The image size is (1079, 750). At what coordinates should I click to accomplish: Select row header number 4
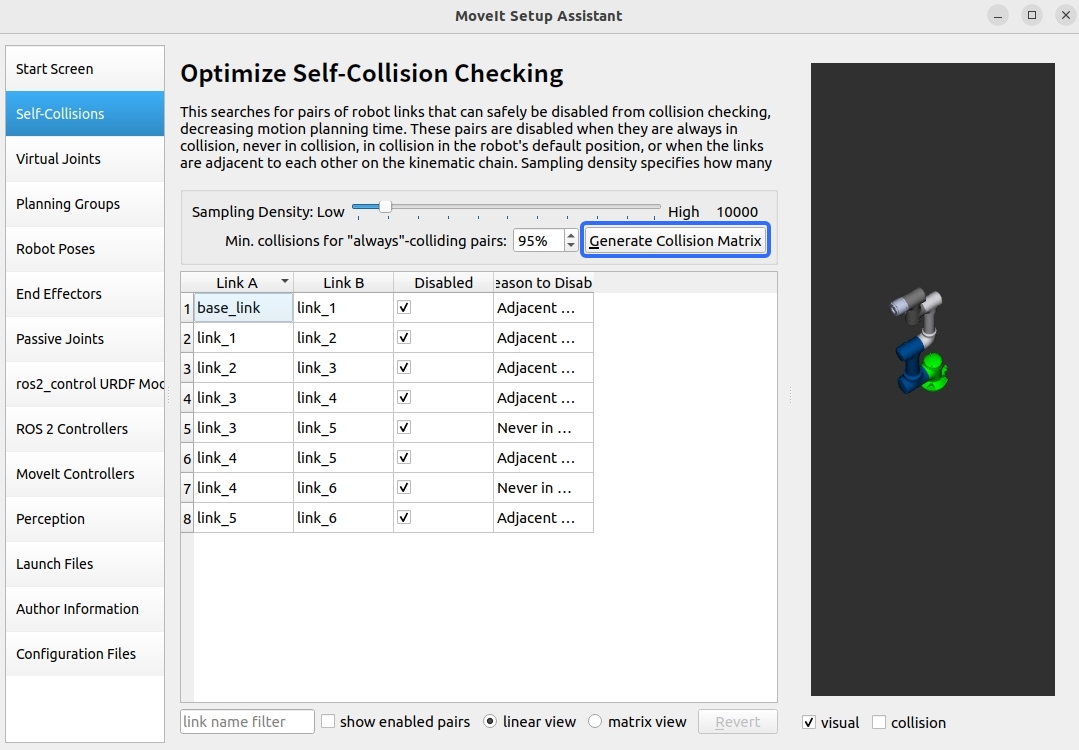(x=187, y=398)
